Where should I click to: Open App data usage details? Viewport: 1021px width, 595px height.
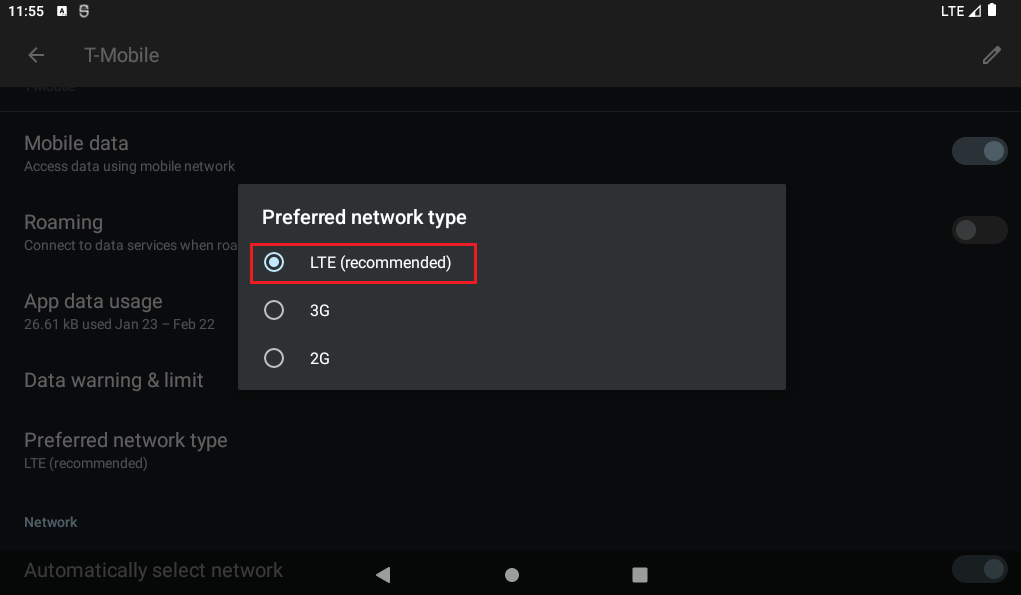(93, 310)
